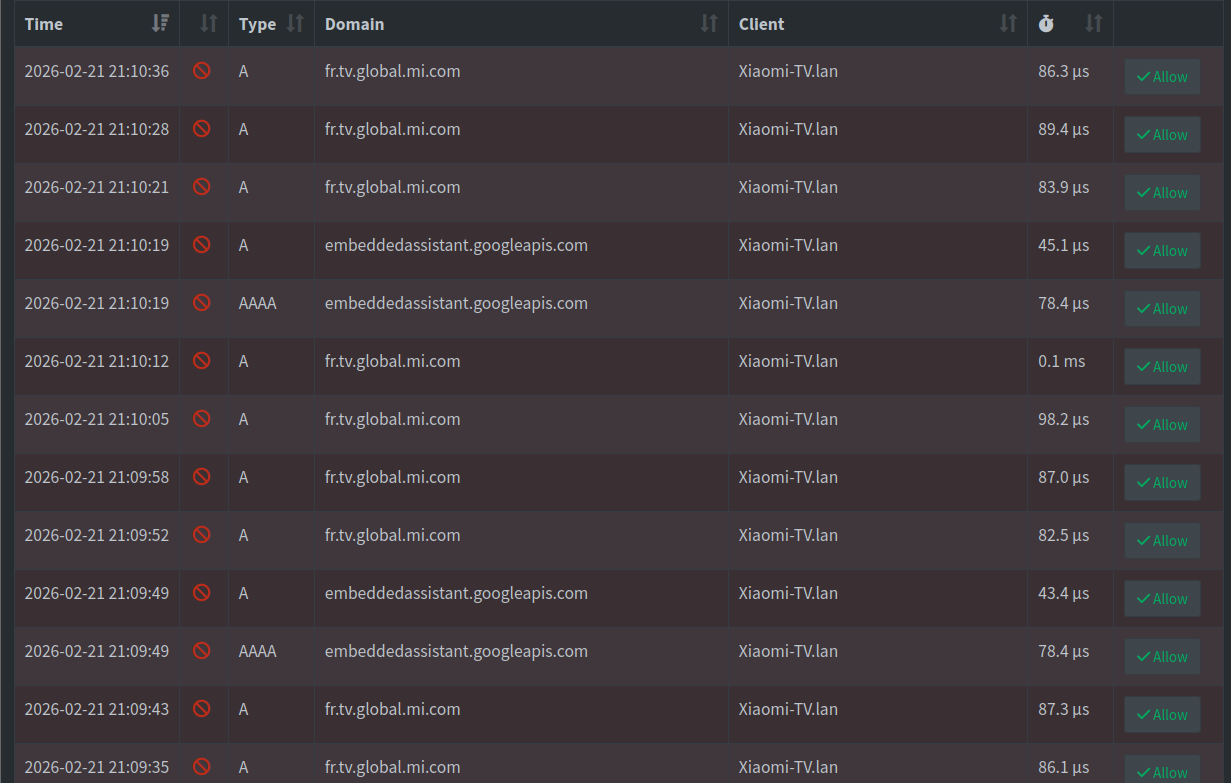This screenshot has height=783, width=1231.
Task: Sort the Domain column using its arrows
Action: point(708,24)
